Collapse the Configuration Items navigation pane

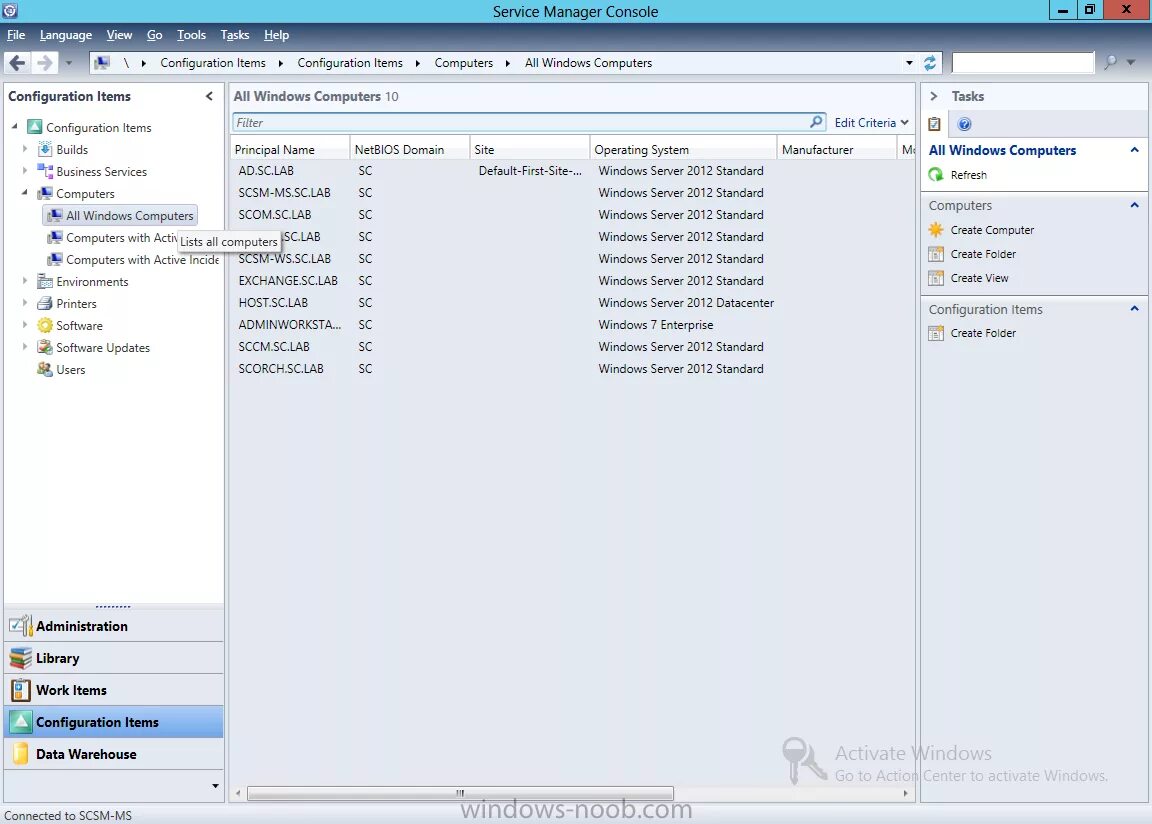pyautogui.click(x=209, y=96)
